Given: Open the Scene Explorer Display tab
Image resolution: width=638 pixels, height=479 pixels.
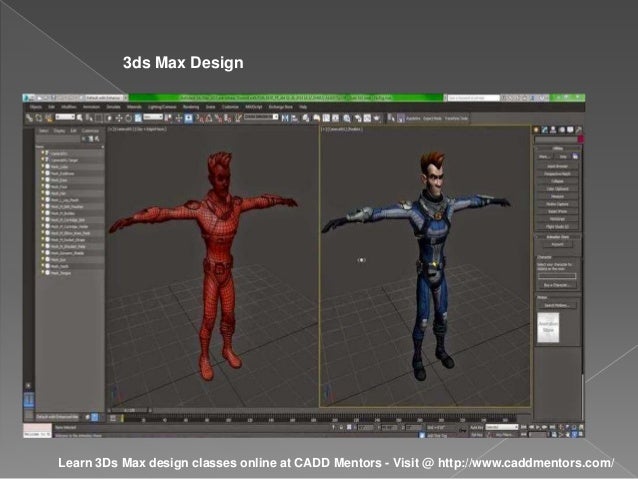Looking at the screenshot, I should coord(59,131).
